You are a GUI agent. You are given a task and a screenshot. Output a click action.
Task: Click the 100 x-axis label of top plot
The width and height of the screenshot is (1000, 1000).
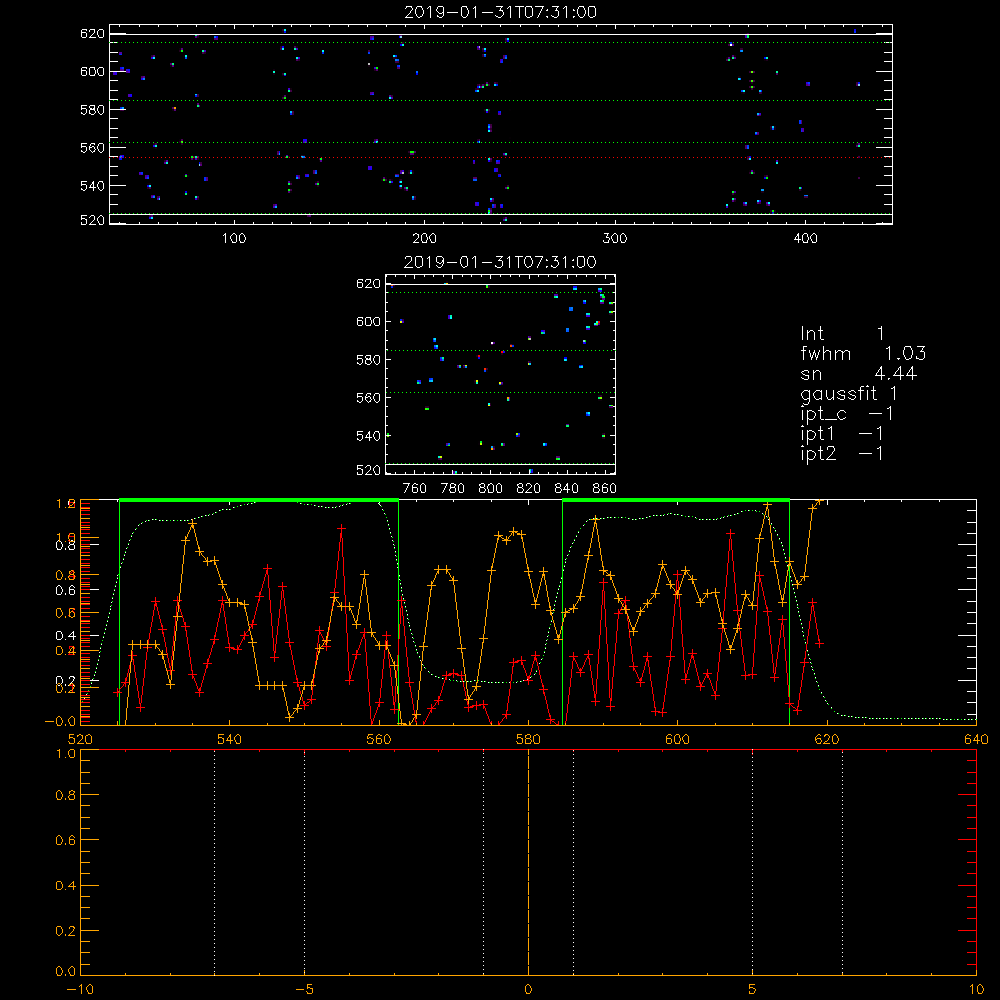pyautogui.click(x=234, y=239)
